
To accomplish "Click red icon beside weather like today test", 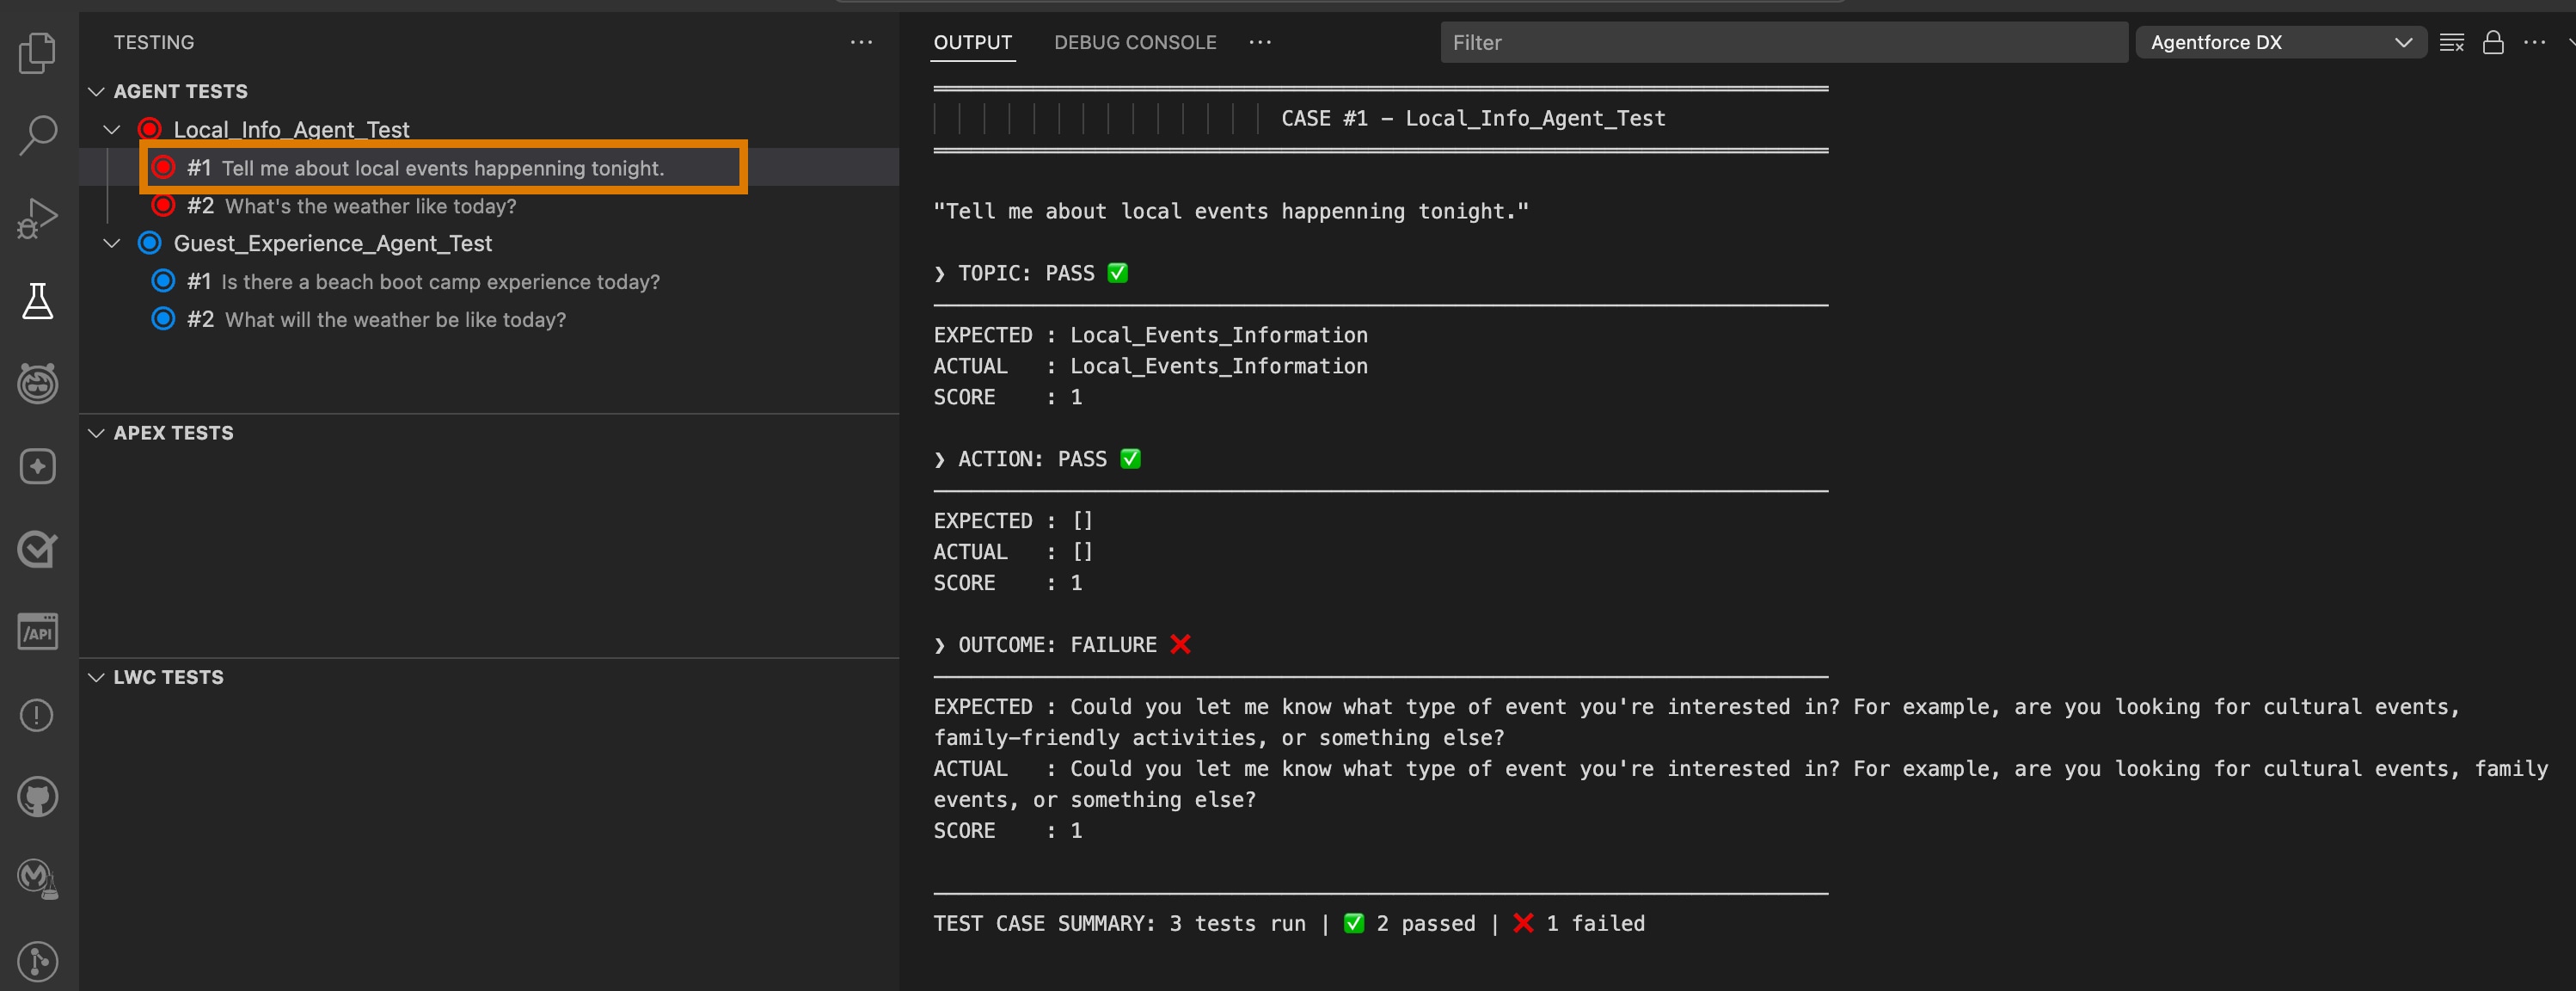I will coord(163,205).
